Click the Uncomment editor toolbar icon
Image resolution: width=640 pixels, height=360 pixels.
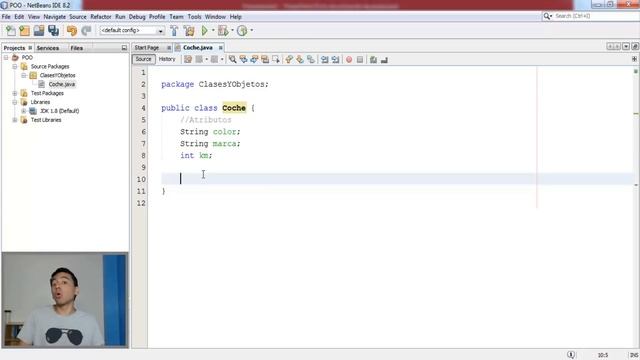click(384, 60)
